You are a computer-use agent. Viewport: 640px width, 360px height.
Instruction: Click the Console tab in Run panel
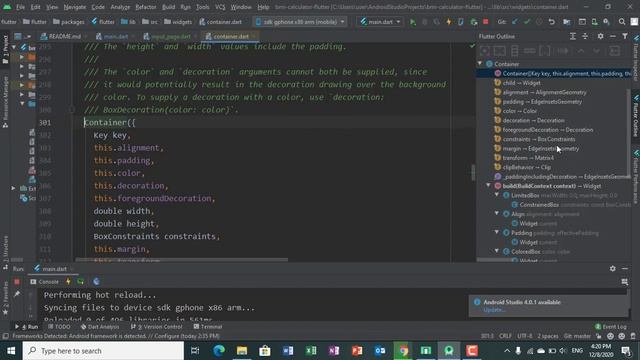coord(44,282)
